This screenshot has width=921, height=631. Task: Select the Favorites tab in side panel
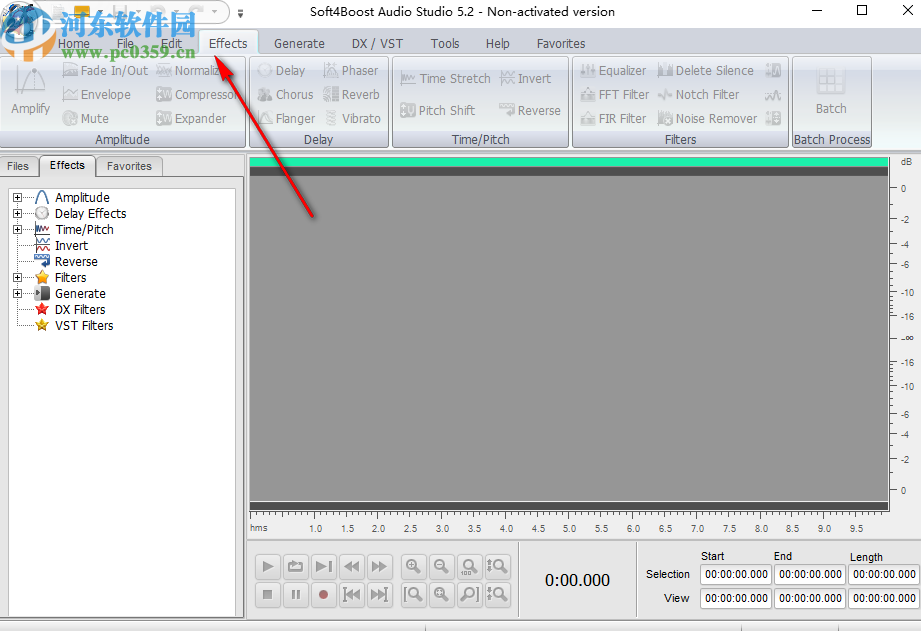click(x=129, y=166)
